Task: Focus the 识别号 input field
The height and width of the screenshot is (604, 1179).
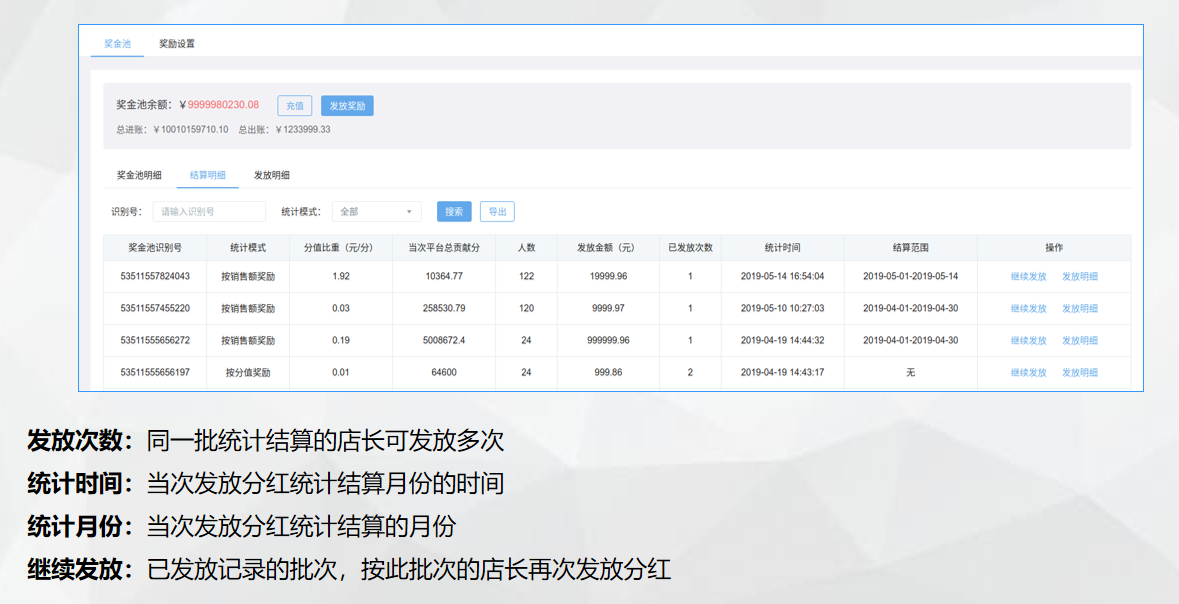Action: pyautogui.click(x=209, y=212)
